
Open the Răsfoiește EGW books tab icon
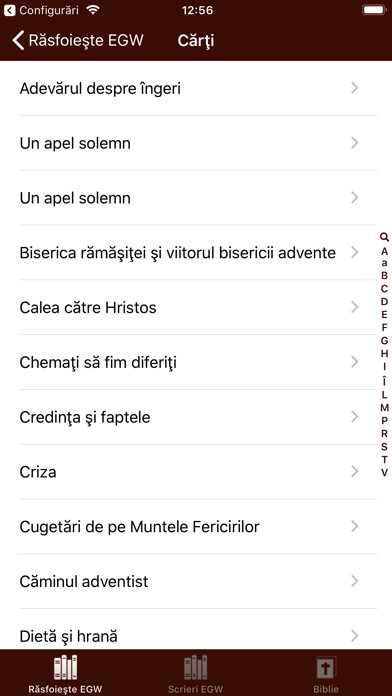pyautogui.click(x=65, y=667)
